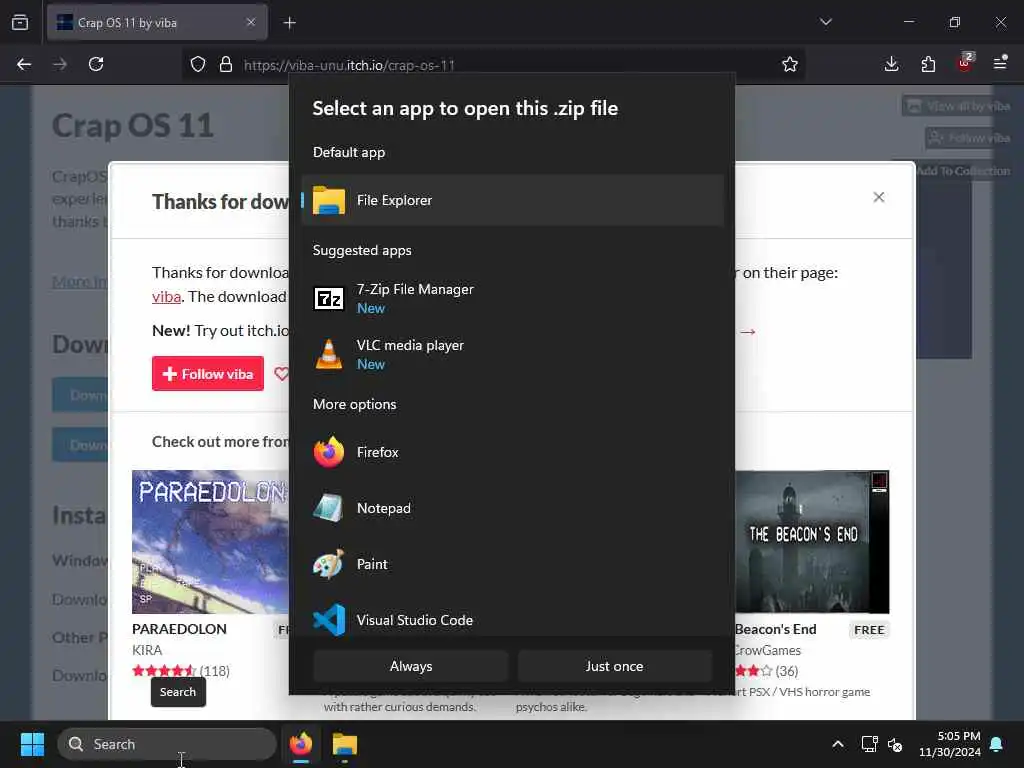Click the KIRA author name
Image resolution: width=1024 pixels, height=768 pixels.
click(x=147, y=650)
